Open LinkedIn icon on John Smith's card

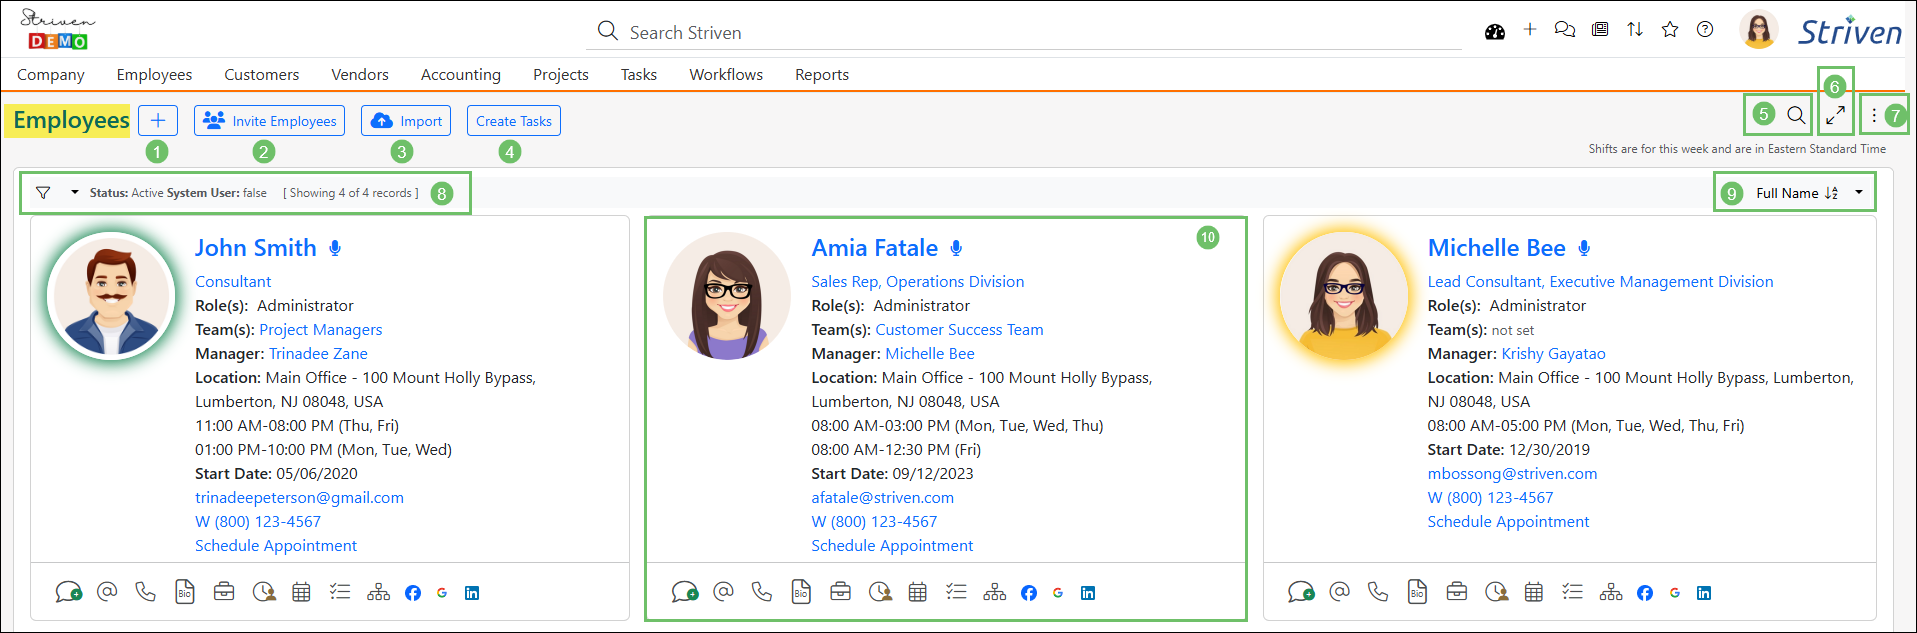click(472, 593)
